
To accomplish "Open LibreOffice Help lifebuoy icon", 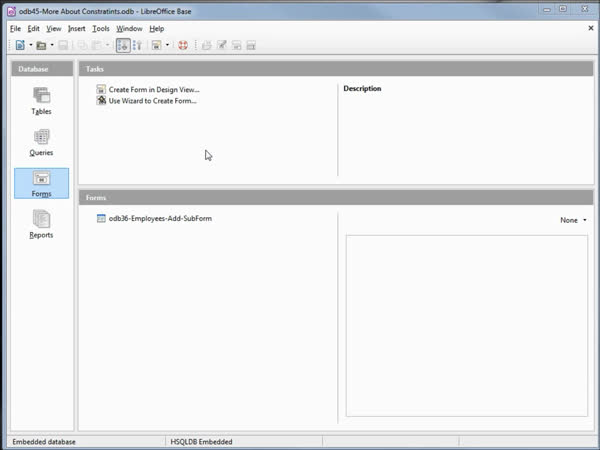I will [x=183, y=45].
